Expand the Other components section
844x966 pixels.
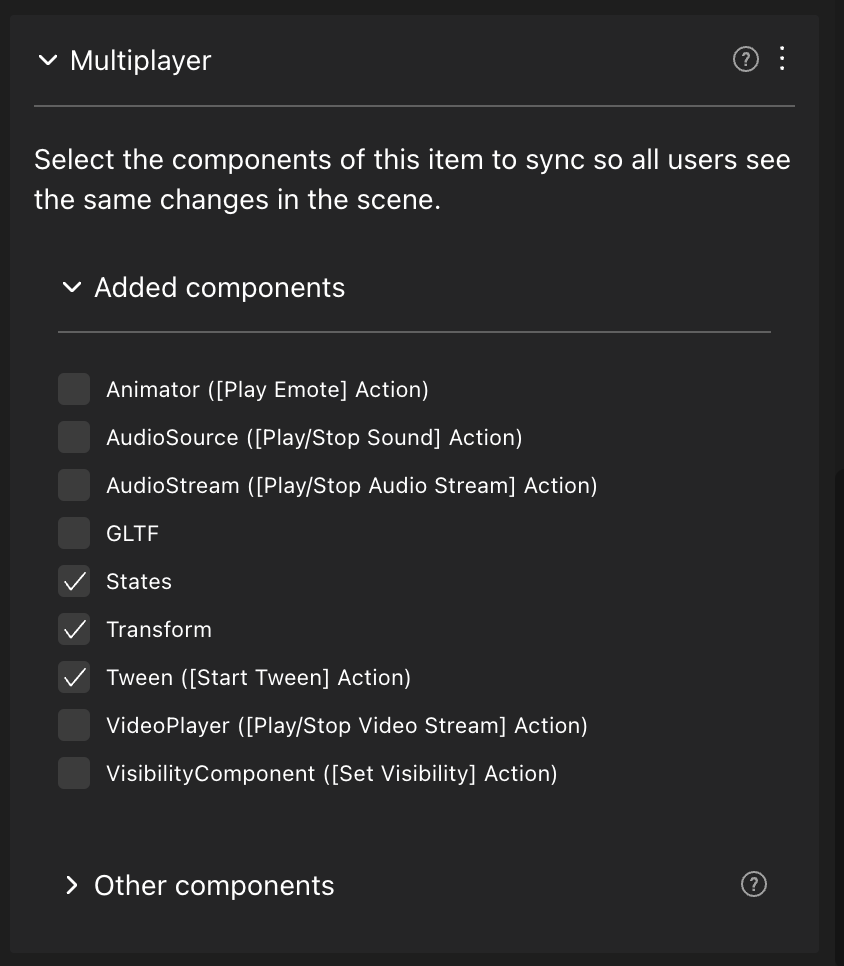(71, 885)
